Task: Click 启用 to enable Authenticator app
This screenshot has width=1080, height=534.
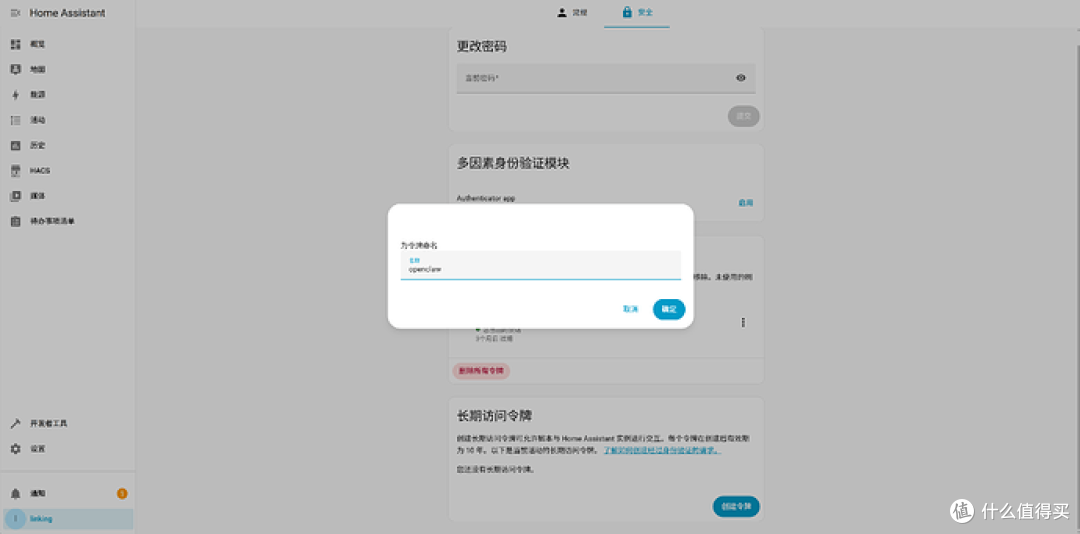Action: click(745, 203)
